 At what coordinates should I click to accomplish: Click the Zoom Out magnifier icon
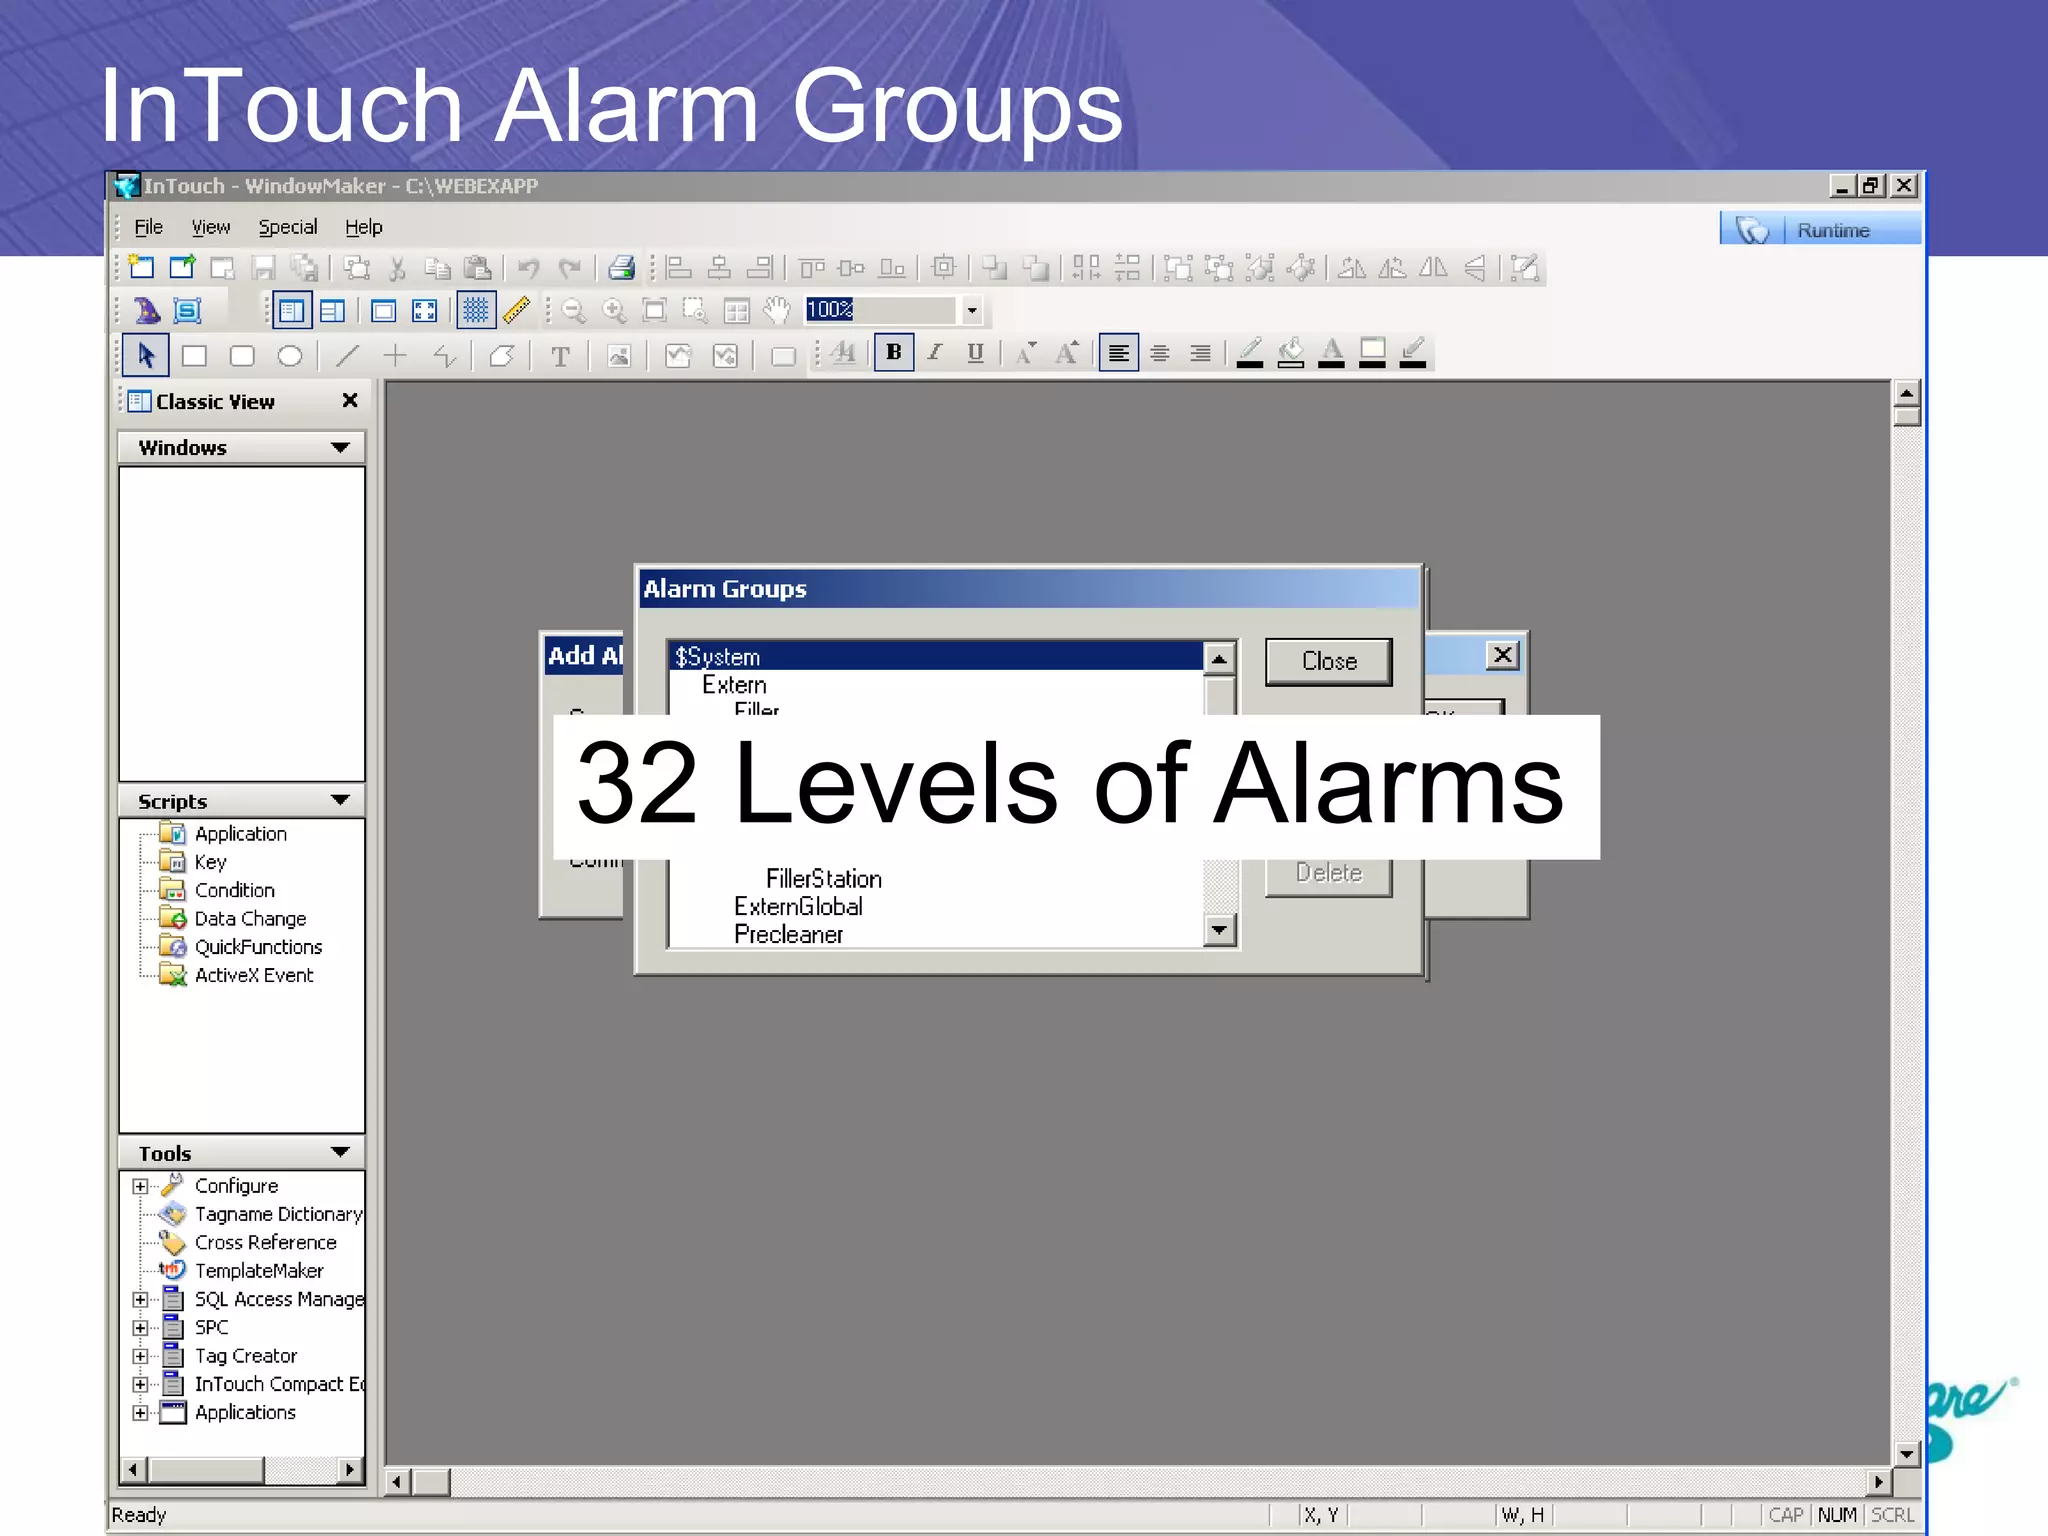573,311
